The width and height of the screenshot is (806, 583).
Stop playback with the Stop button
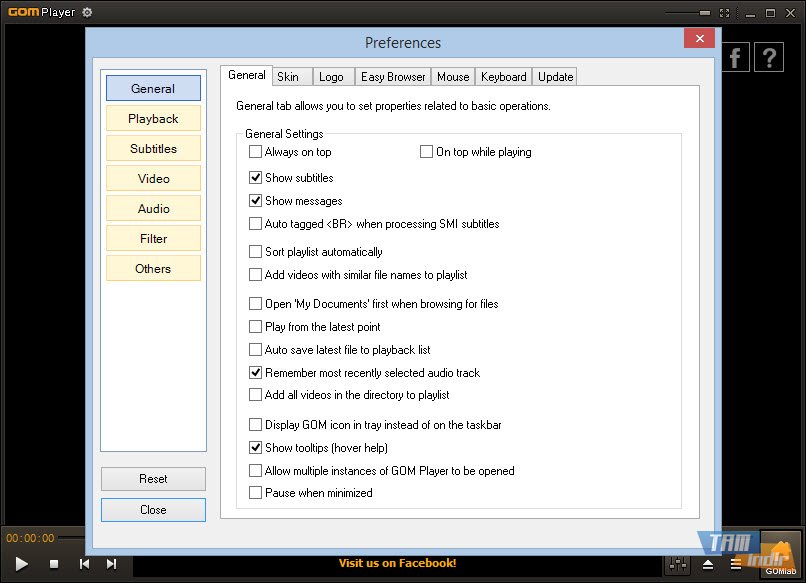54,564
